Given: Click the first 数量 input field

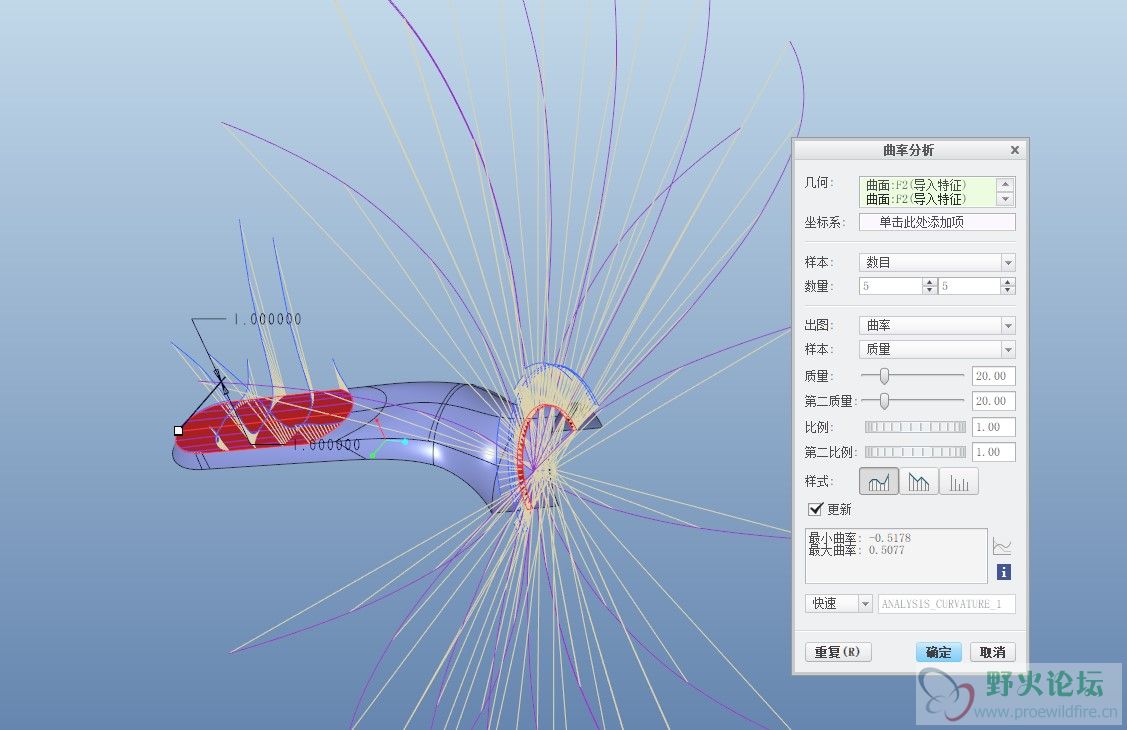Looking at the screenshot, I should (891, 286).
